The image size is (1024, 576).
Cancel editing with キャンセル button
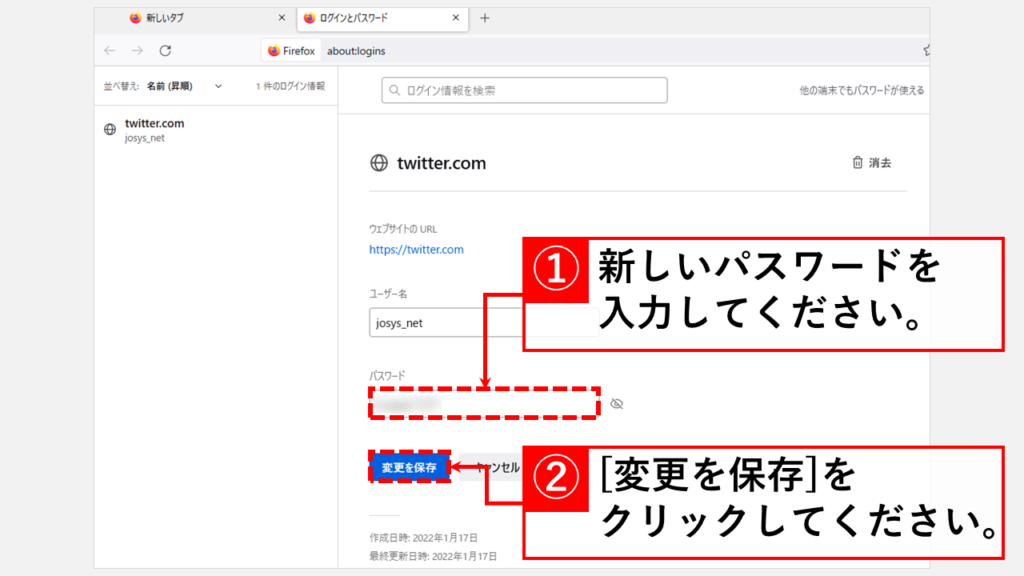pyautogui.click(x=492, y=467)
